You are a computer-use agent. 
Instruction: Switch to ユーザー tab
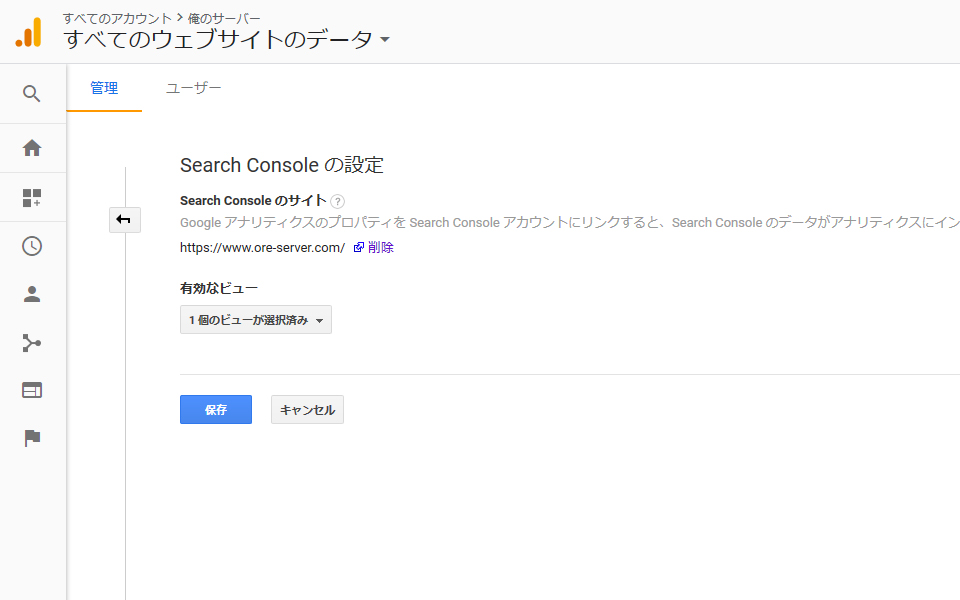point(193,88)
